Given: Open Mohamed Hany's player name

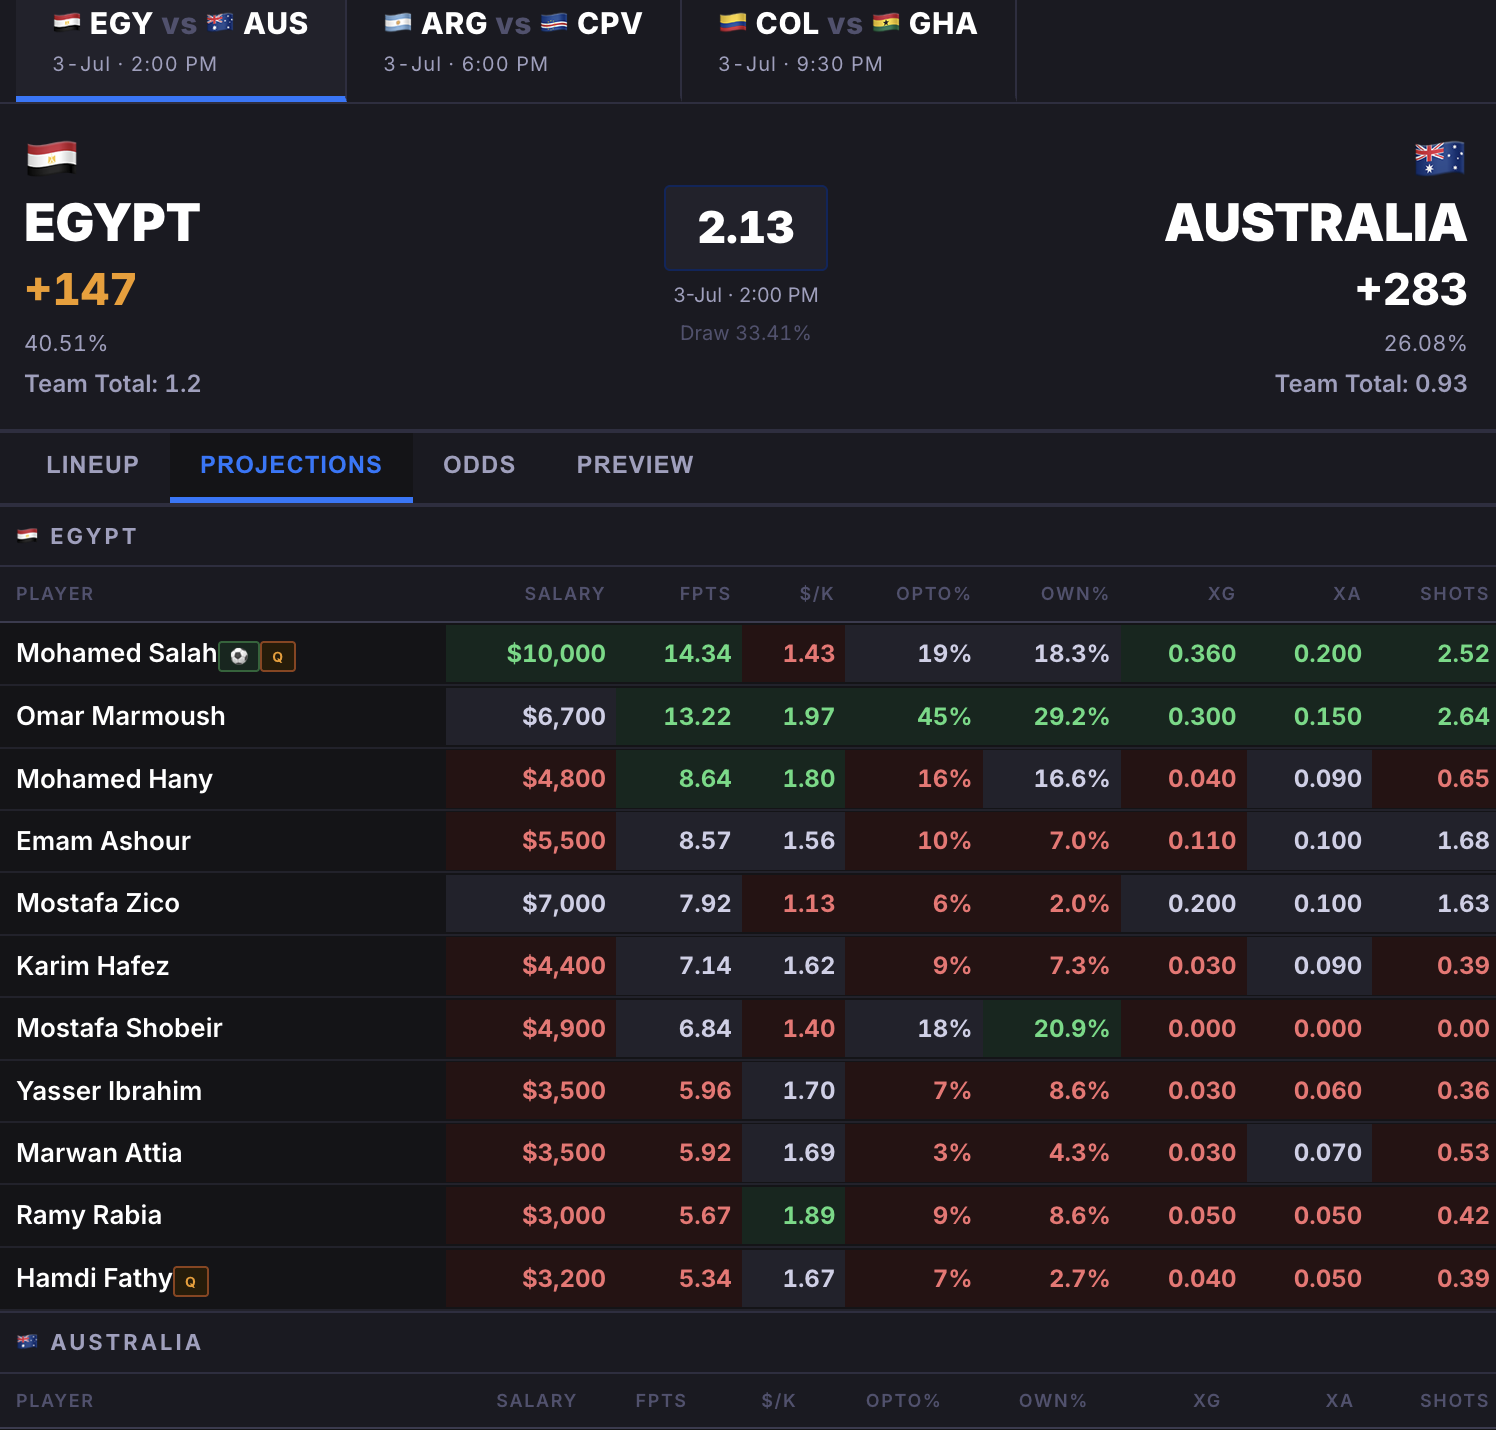Looking at the screenshot, I should 115,779.
